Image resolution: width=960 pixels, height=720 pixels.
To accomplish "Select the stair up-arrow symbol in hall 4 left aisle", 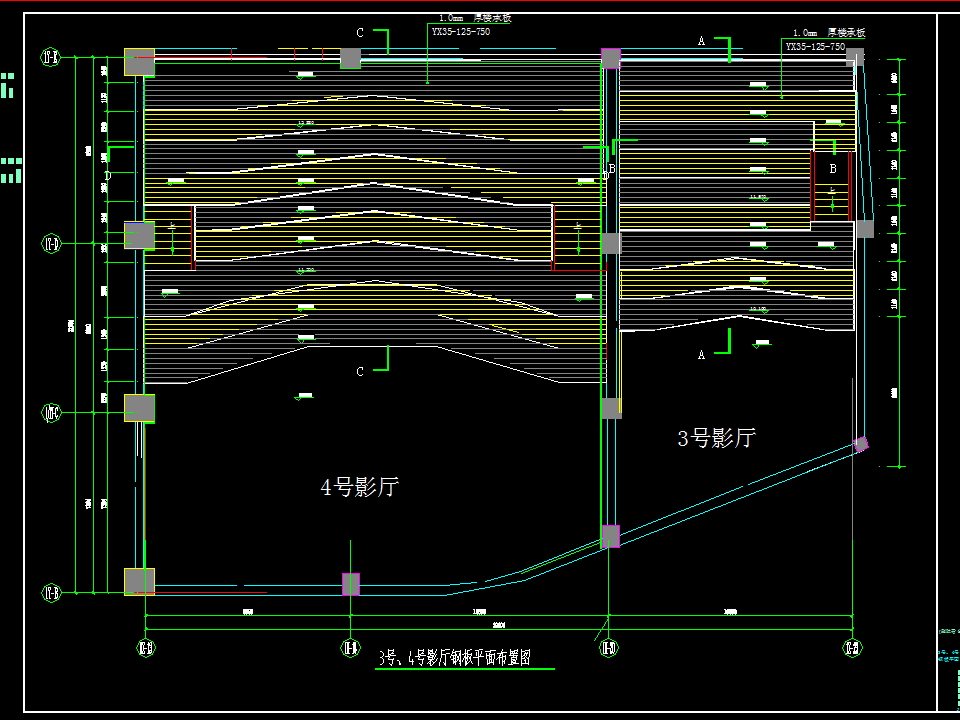I will point(173,239).
